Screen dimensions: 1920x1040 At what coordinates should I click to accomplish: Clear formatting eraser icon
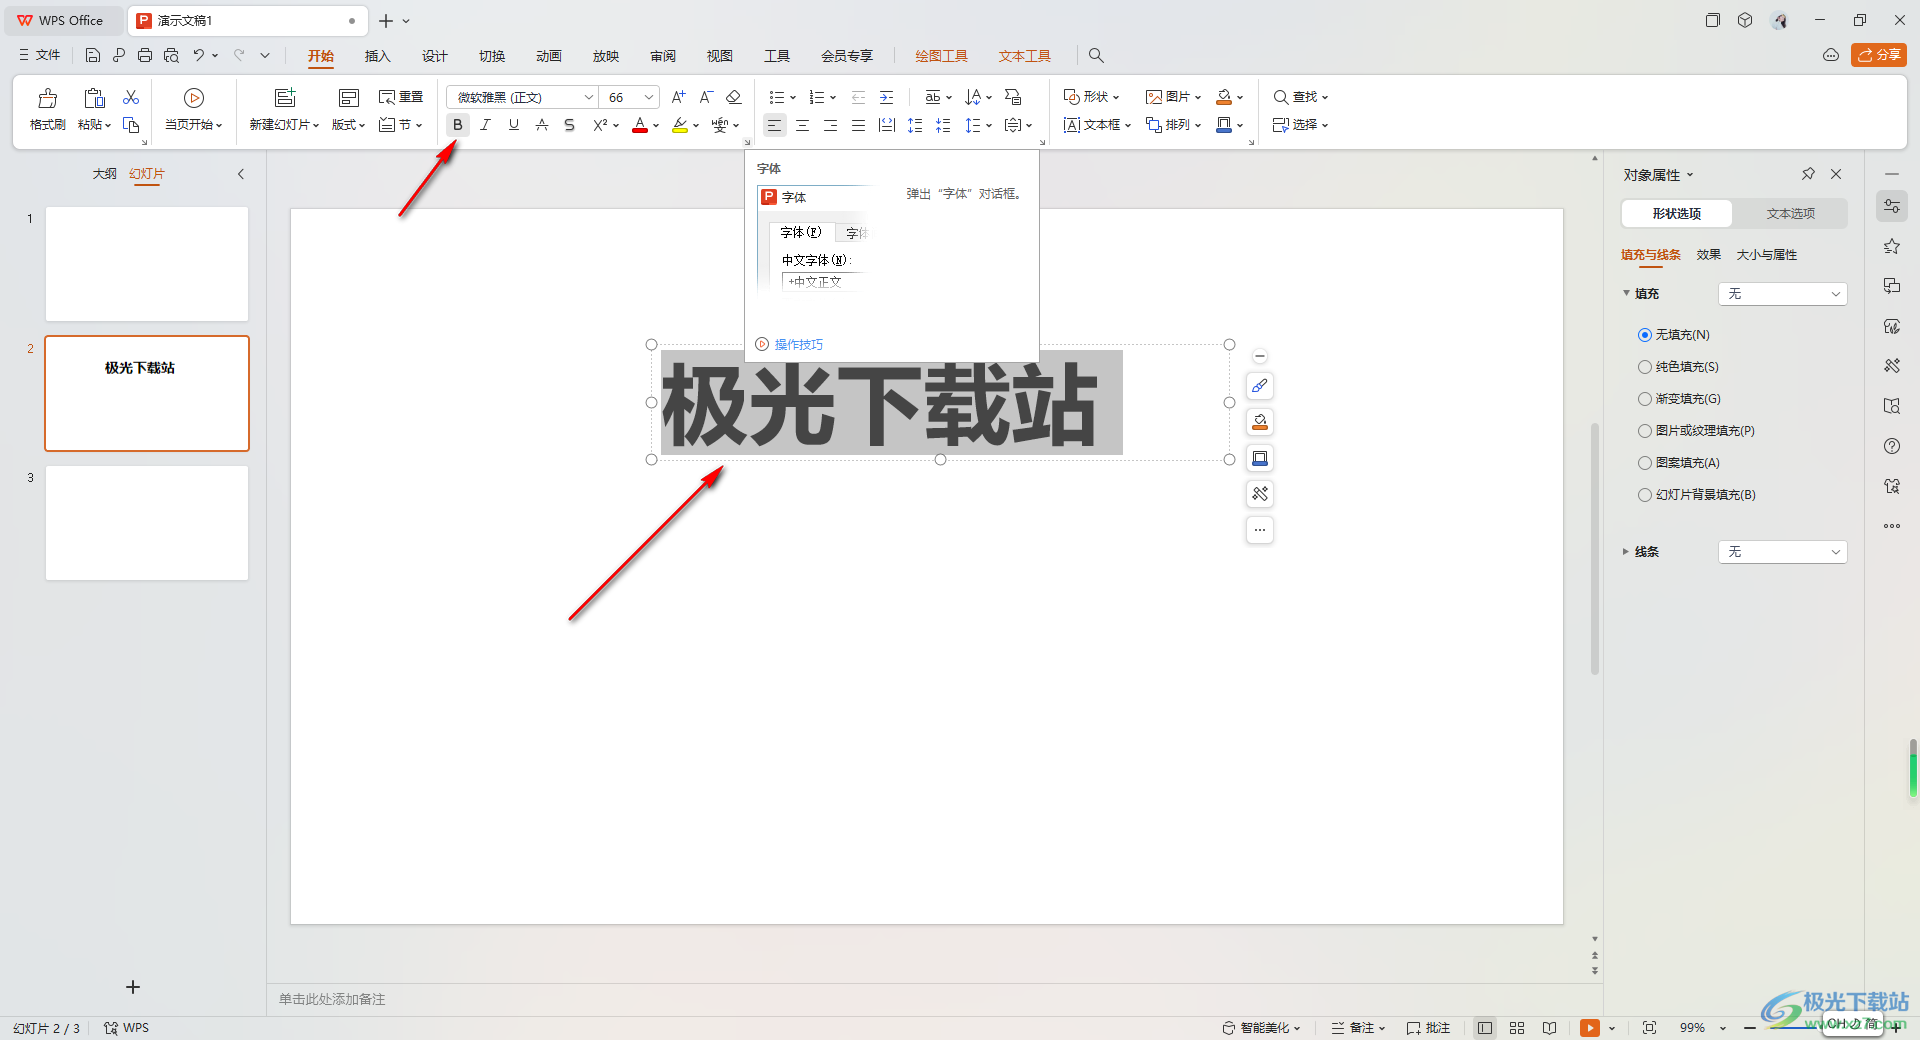(734, 97)
